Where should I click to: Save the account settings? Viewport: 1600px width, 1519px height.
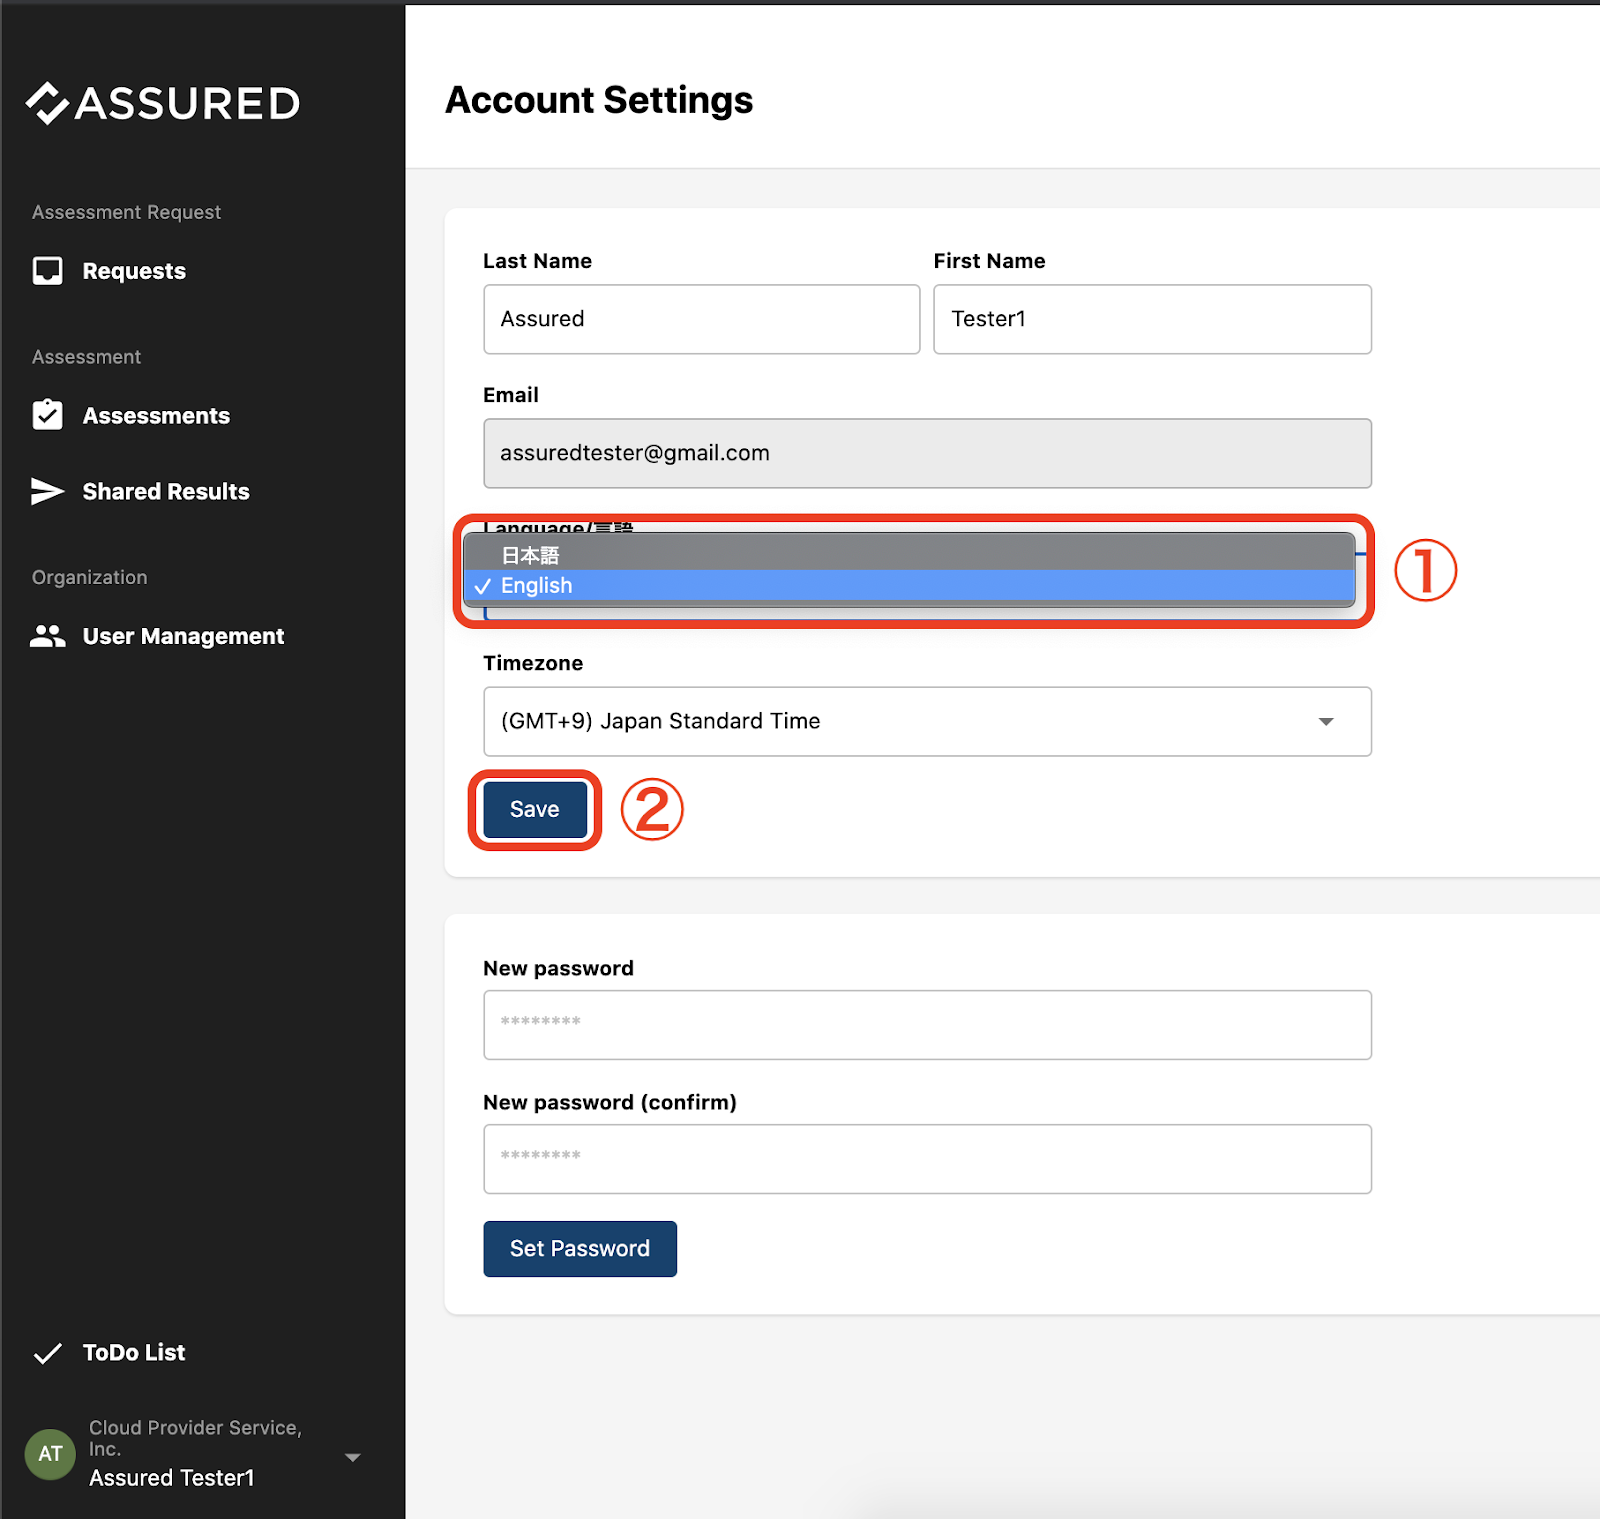click(535, 809)
